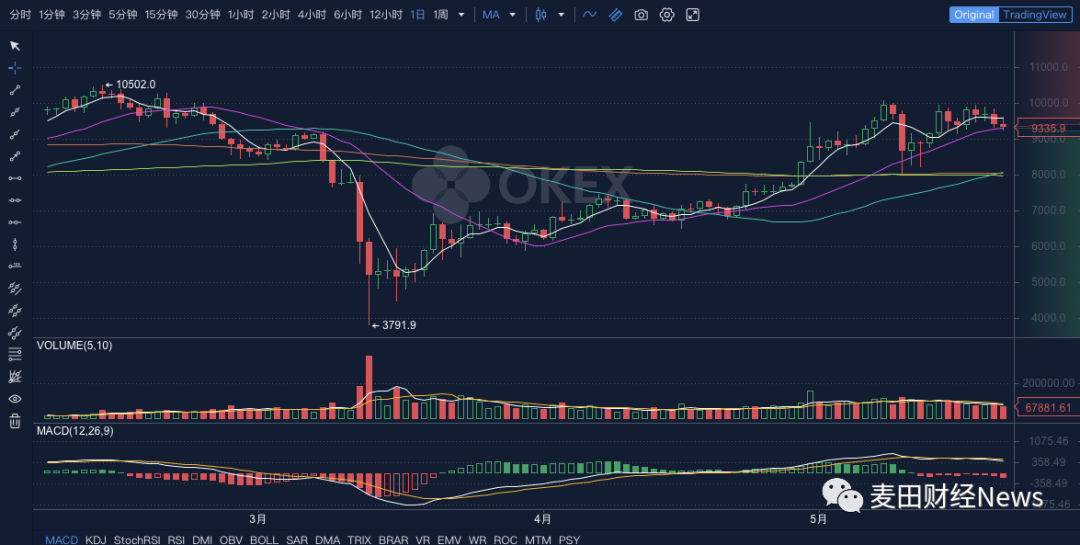The height and width of the screenshot is (545, 1080).
Task: Toggle drawings visibility with eye icon
Action: point(15,399)
